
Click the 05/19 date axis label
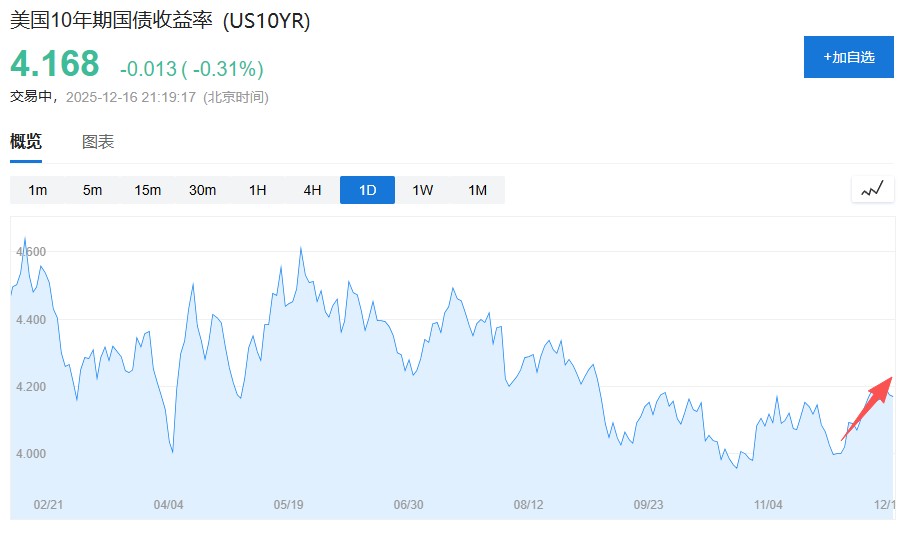pyautogui.click(x=288, y=504)
